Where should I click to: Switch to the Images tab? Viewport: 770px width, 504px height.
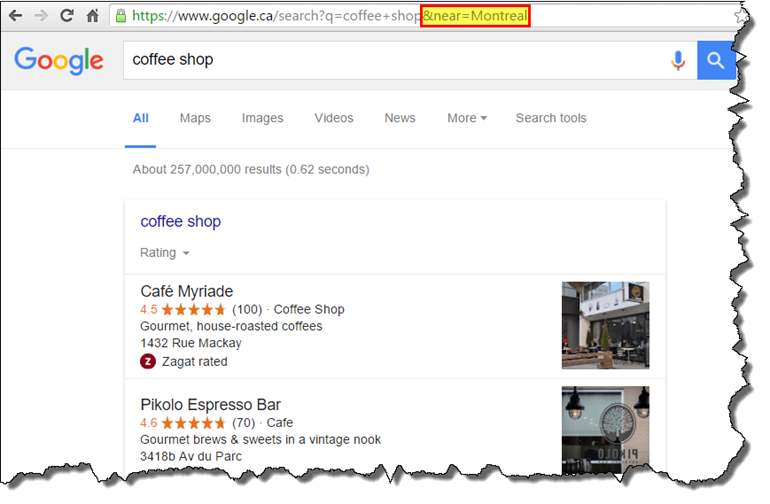(262, 118)
